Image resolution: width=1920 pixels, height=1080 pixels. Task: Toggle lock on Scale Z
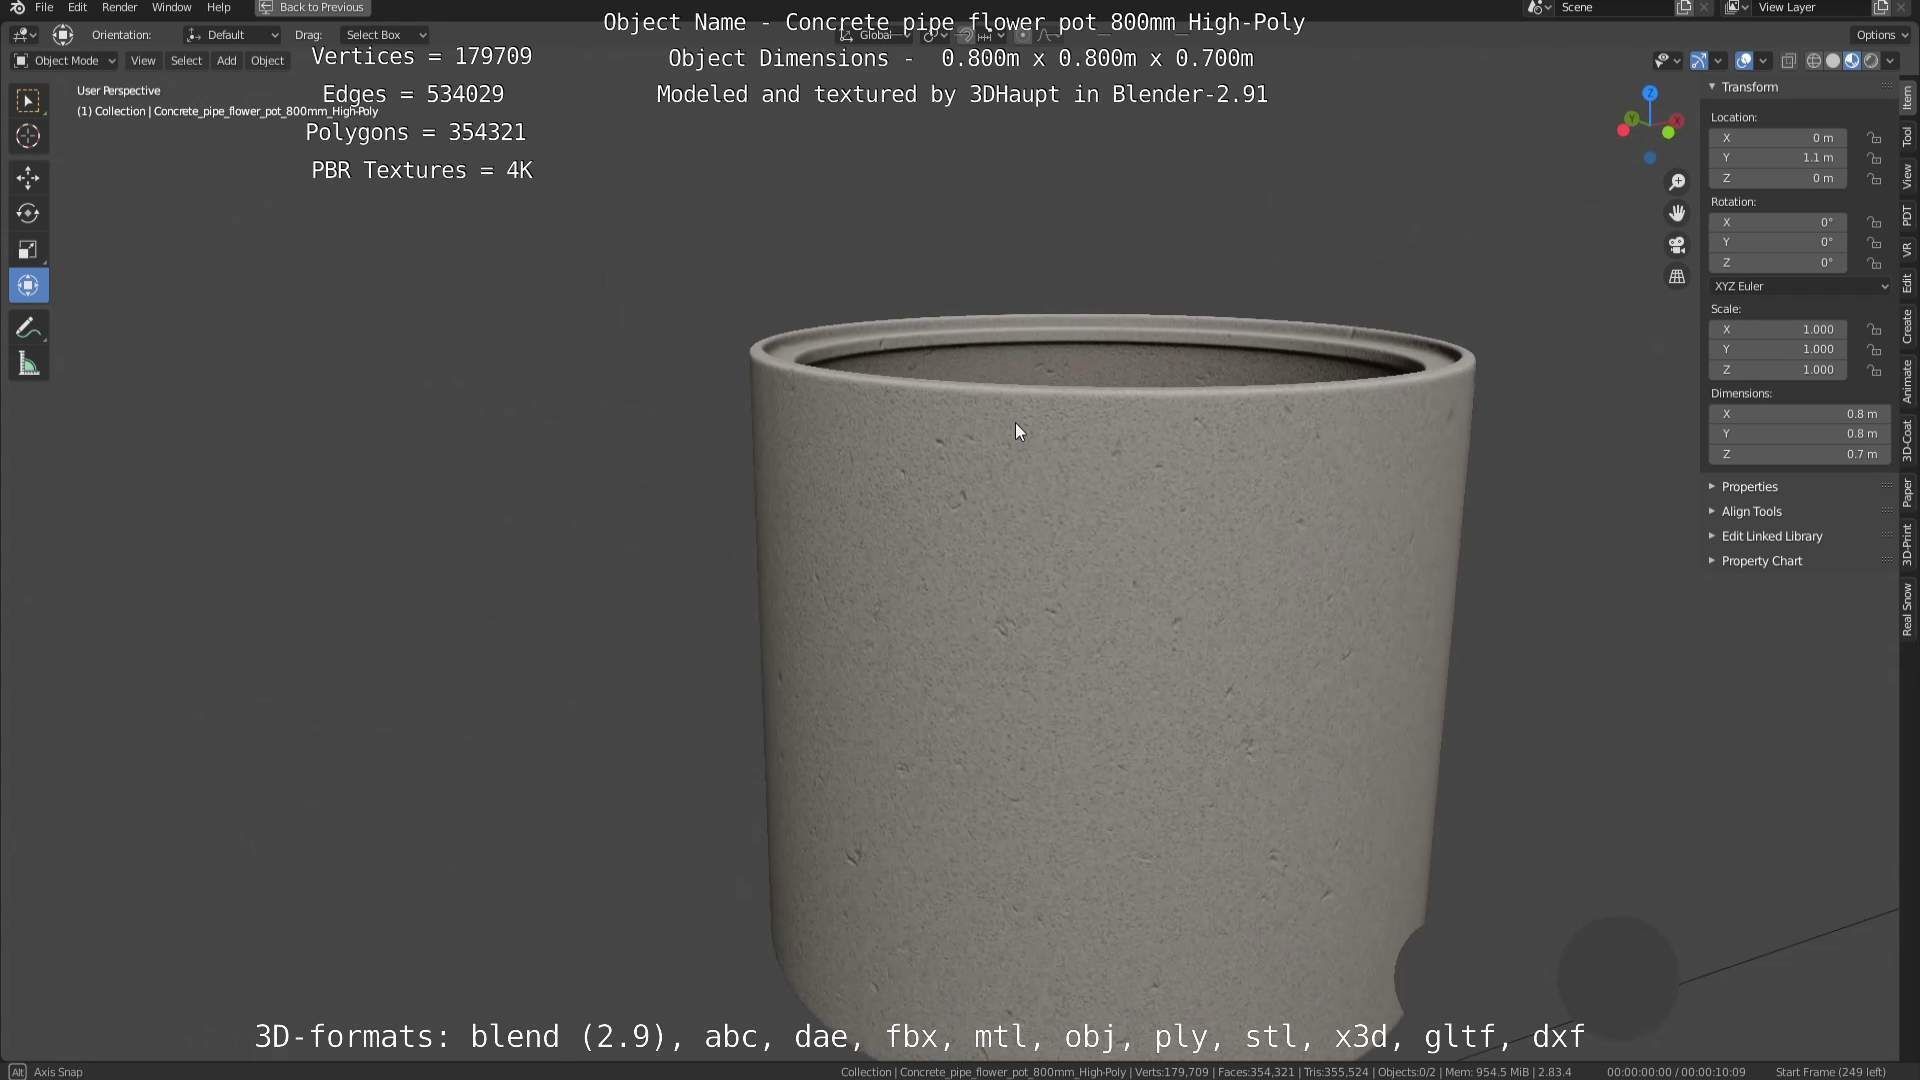(1875, 370)
